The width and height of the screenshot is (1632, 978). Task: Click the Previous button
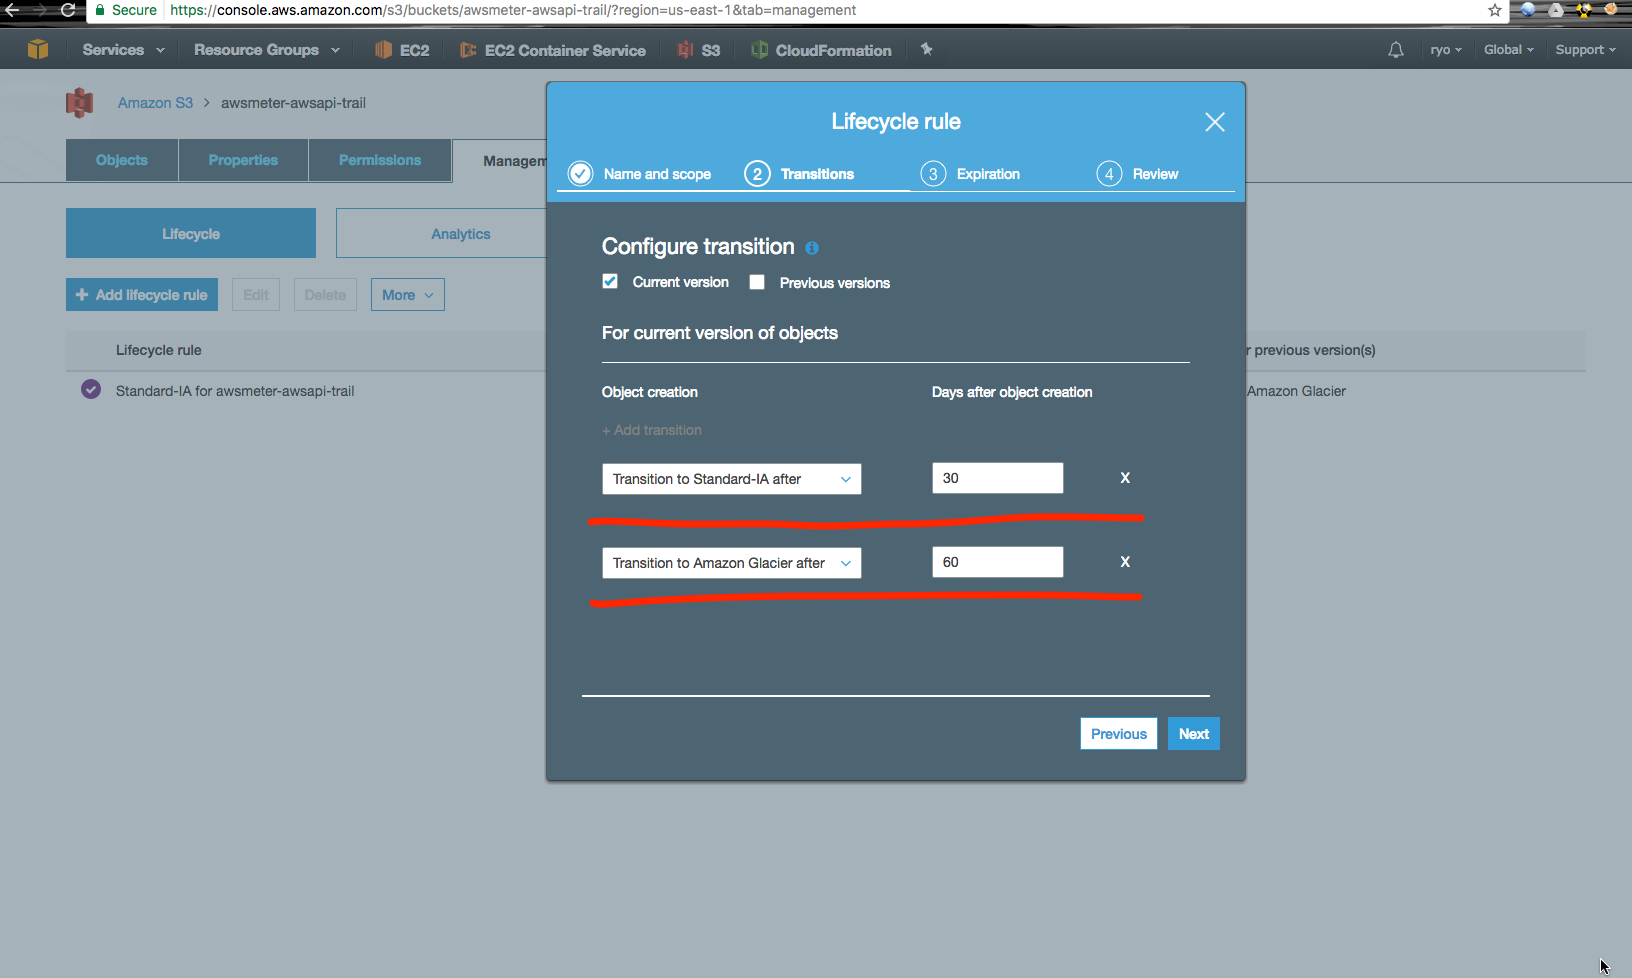point(1119,734)
